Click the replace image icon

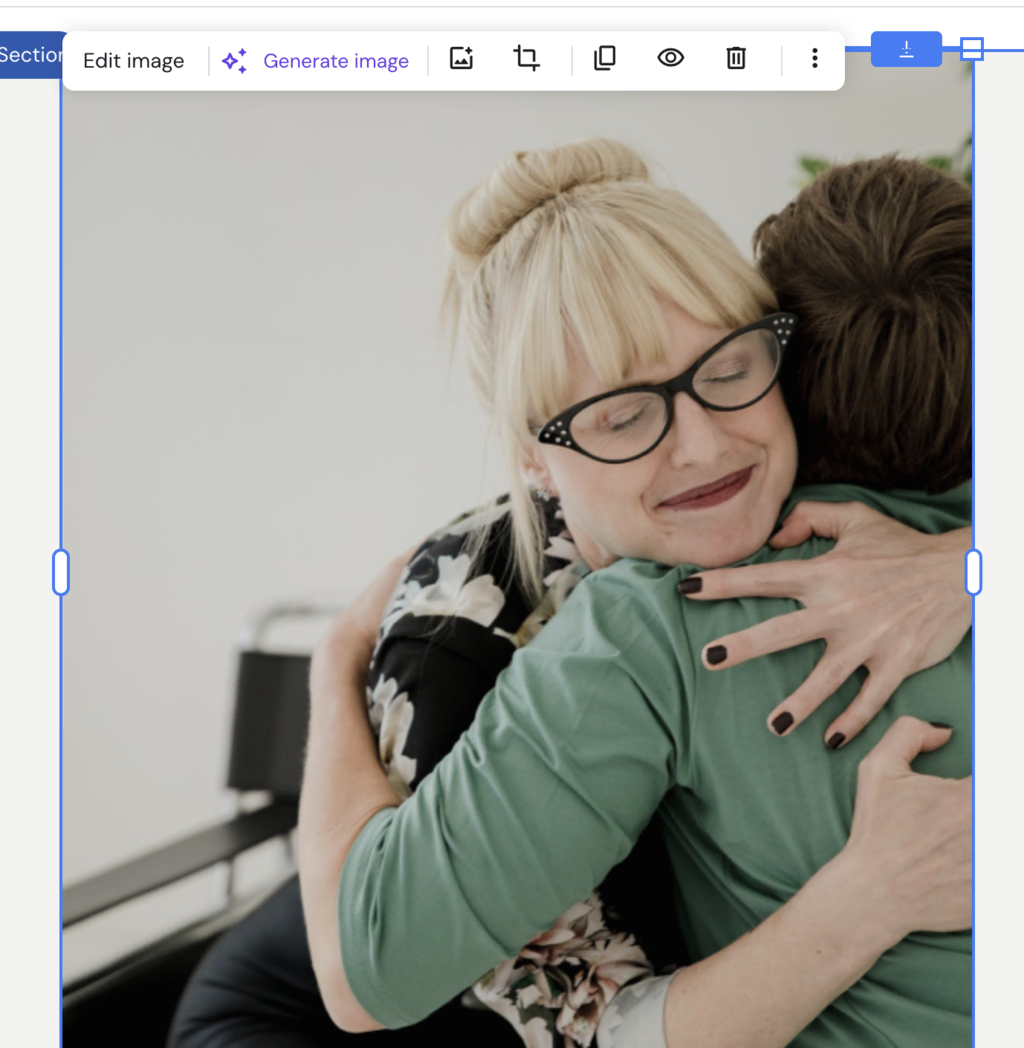pyautogui.click(x=461, y=58)
